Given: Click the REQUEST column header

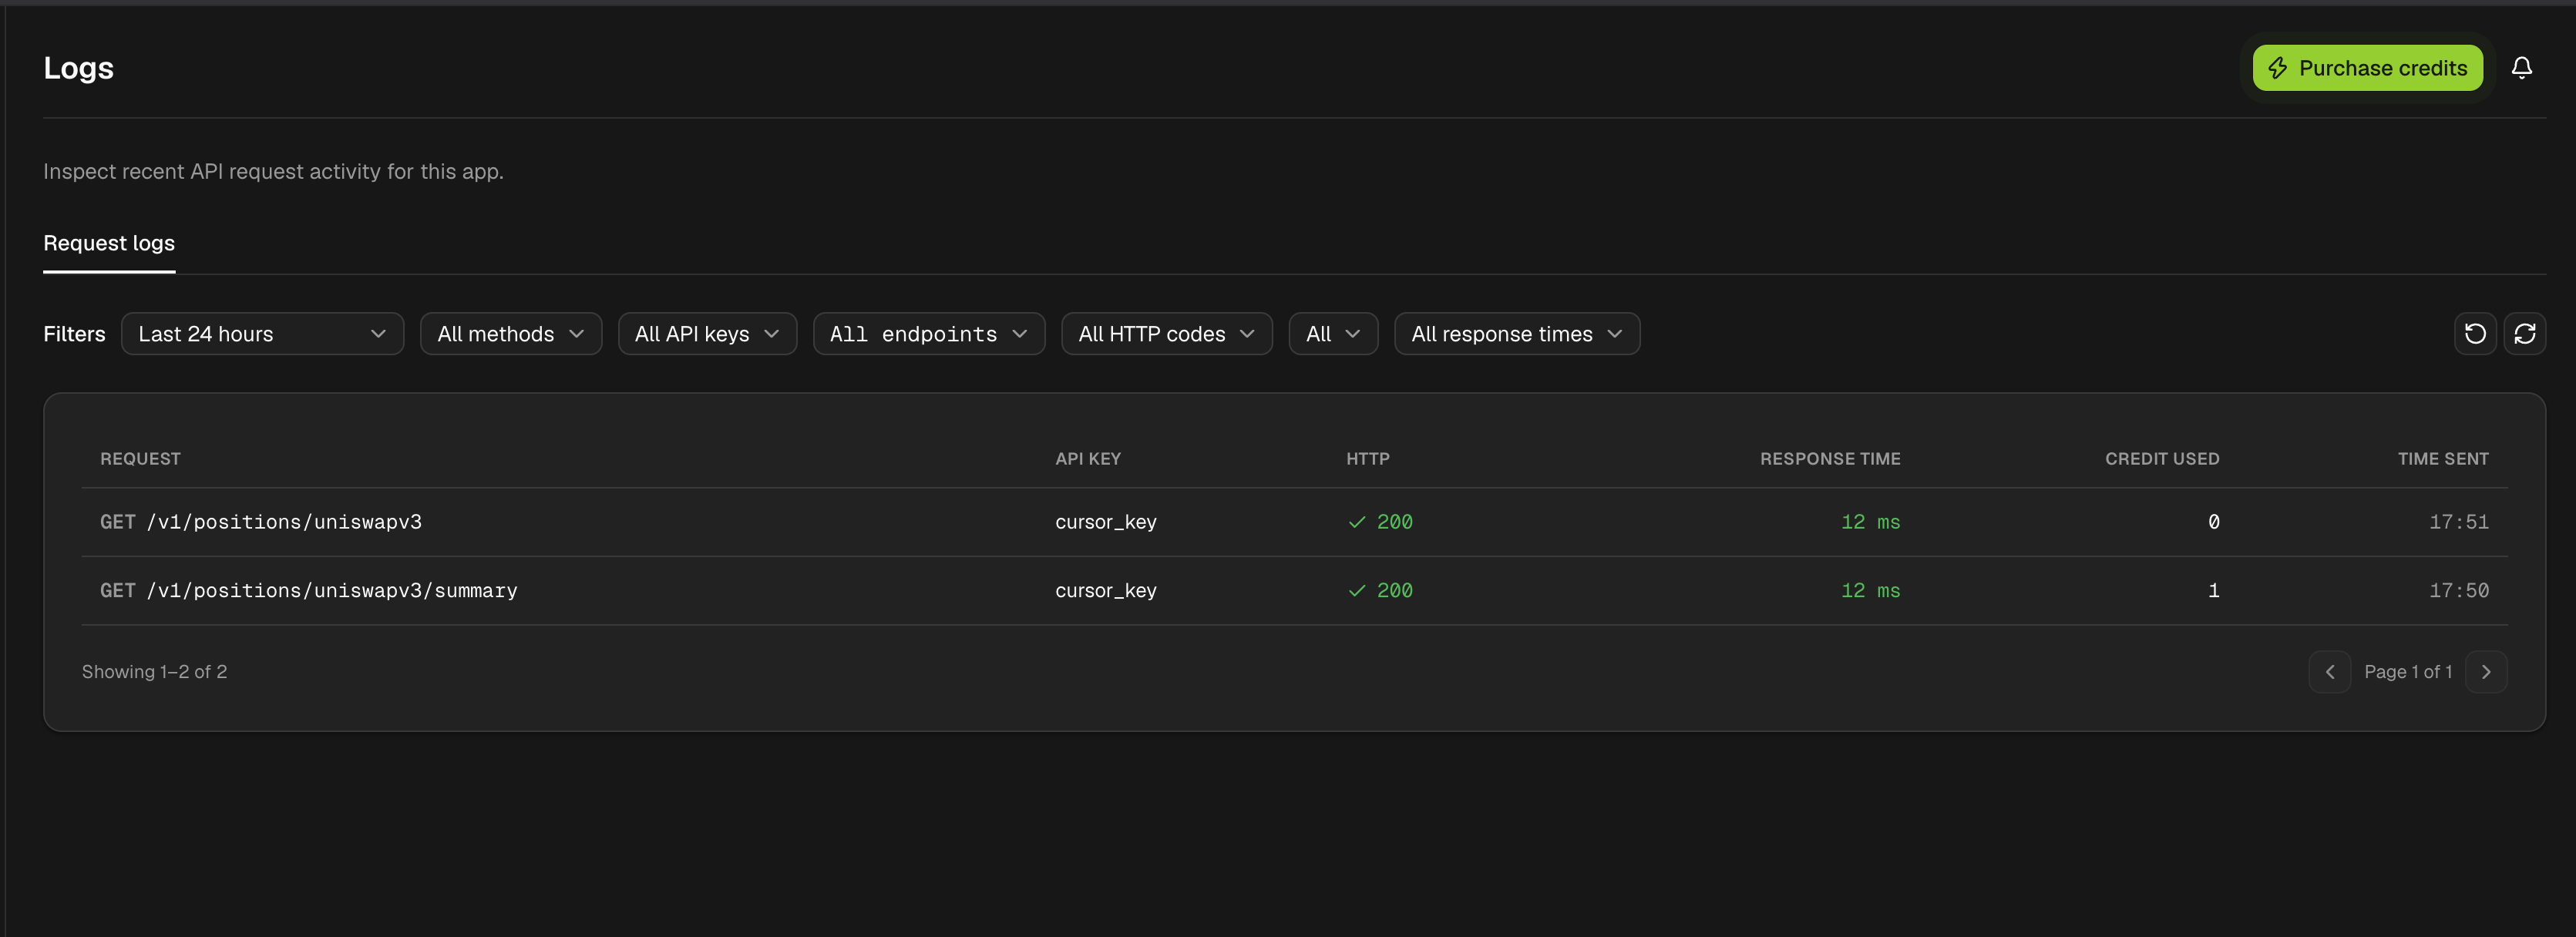Looking at the screenshot, I should pyautogui.click(x=140, y=459).
